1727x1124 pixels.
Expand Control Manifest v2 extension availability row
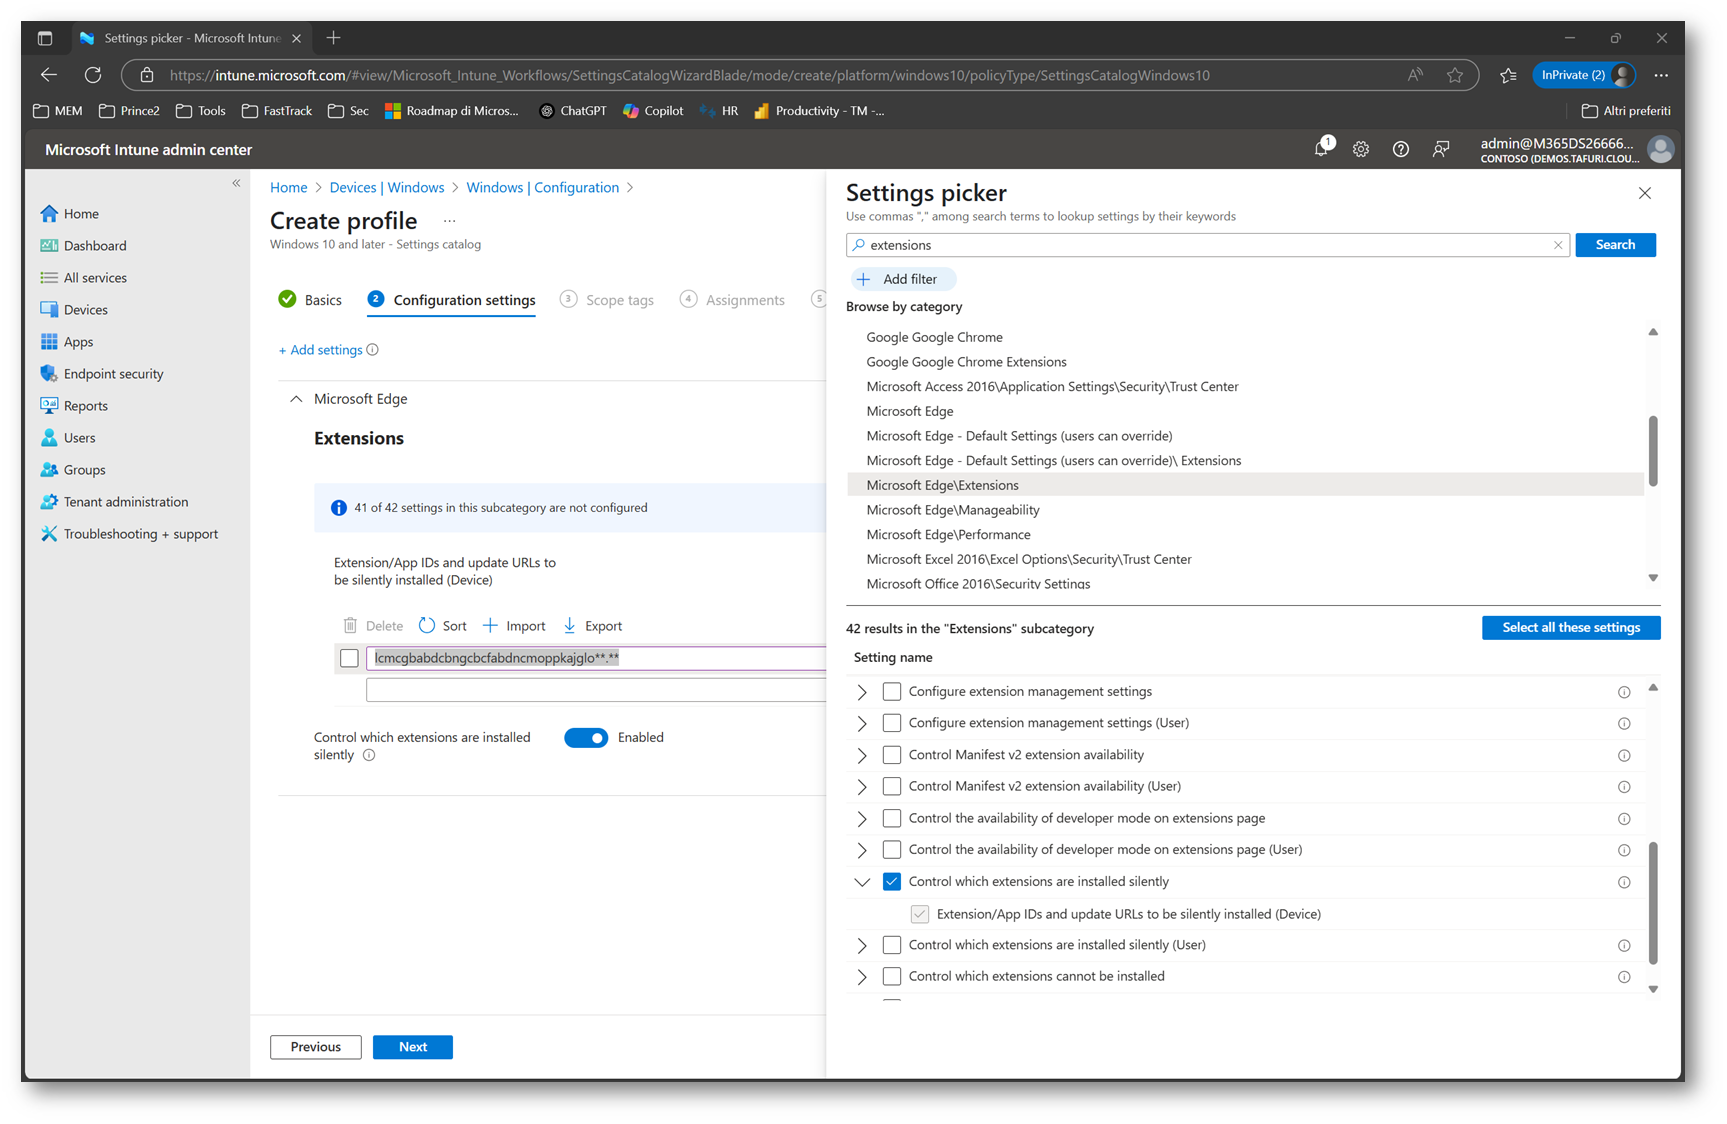click(862, 755)
